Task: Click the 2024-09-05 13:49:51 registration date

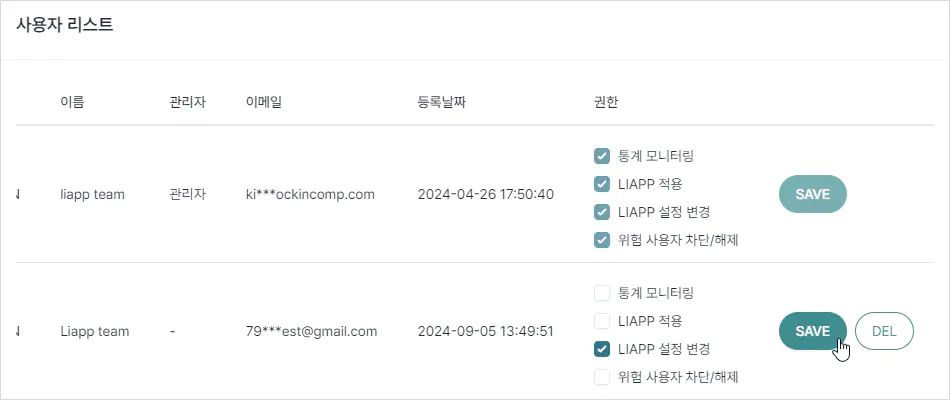Action: tap(485, 332)
